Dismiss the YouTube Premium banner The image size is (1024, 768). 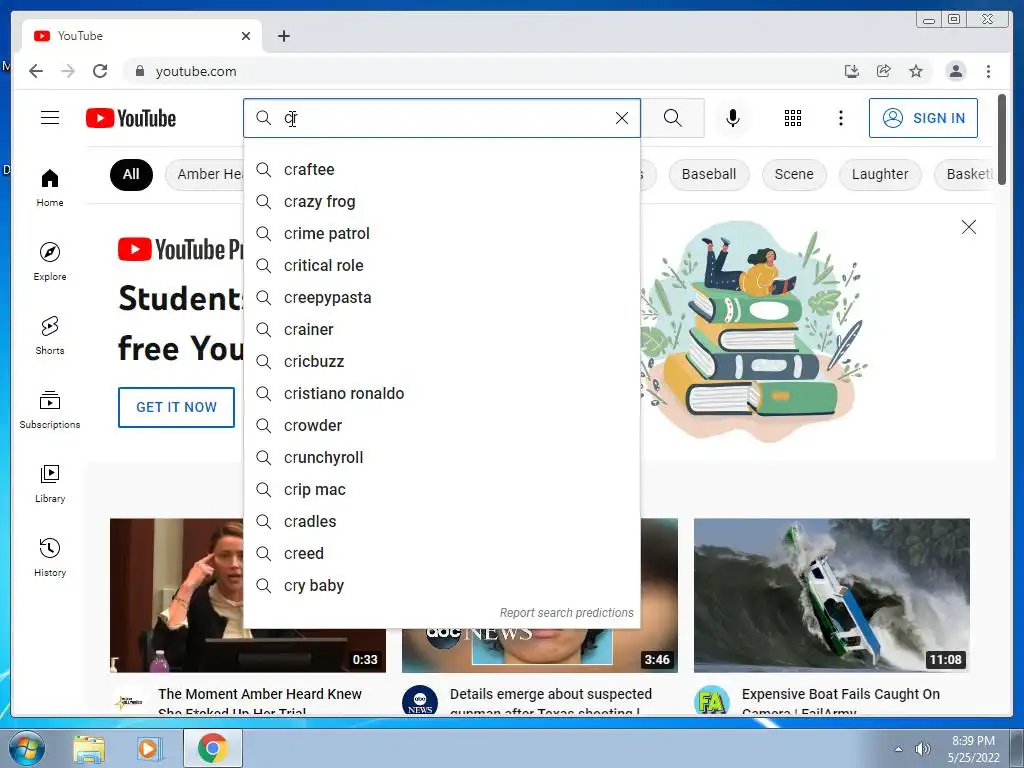click(968, 227)
